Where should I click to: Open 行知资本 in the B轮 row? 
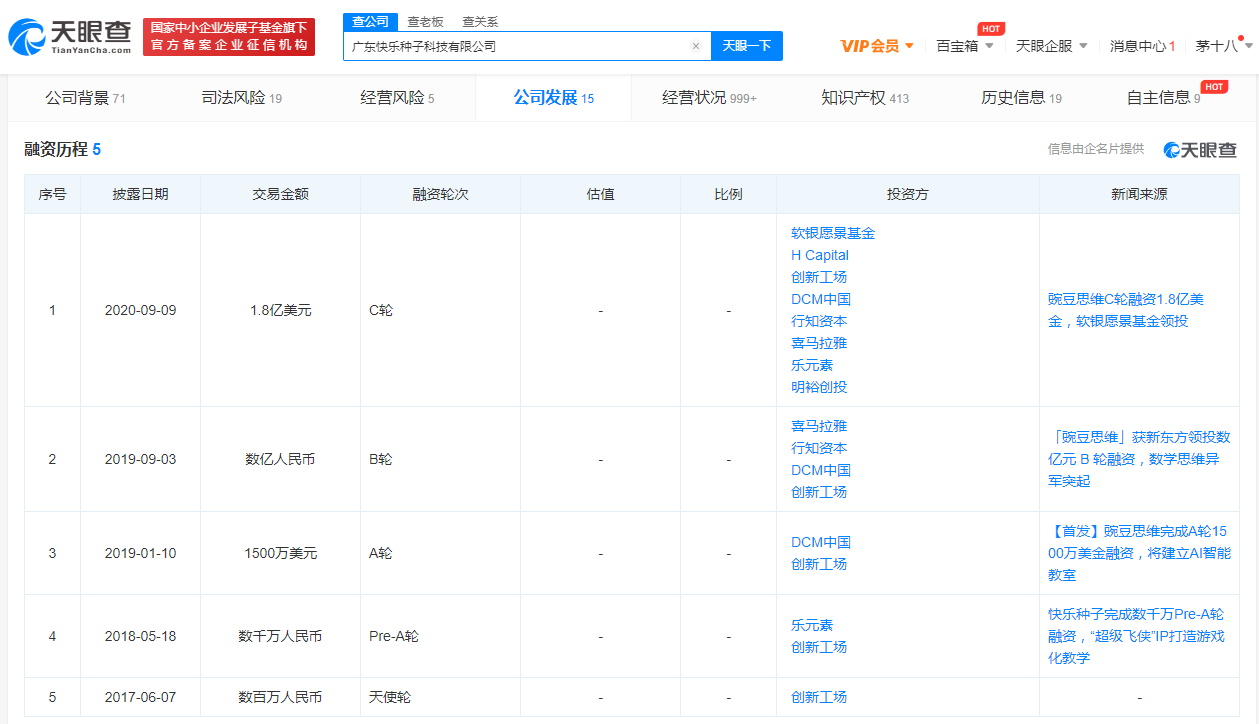pos(819,448)
